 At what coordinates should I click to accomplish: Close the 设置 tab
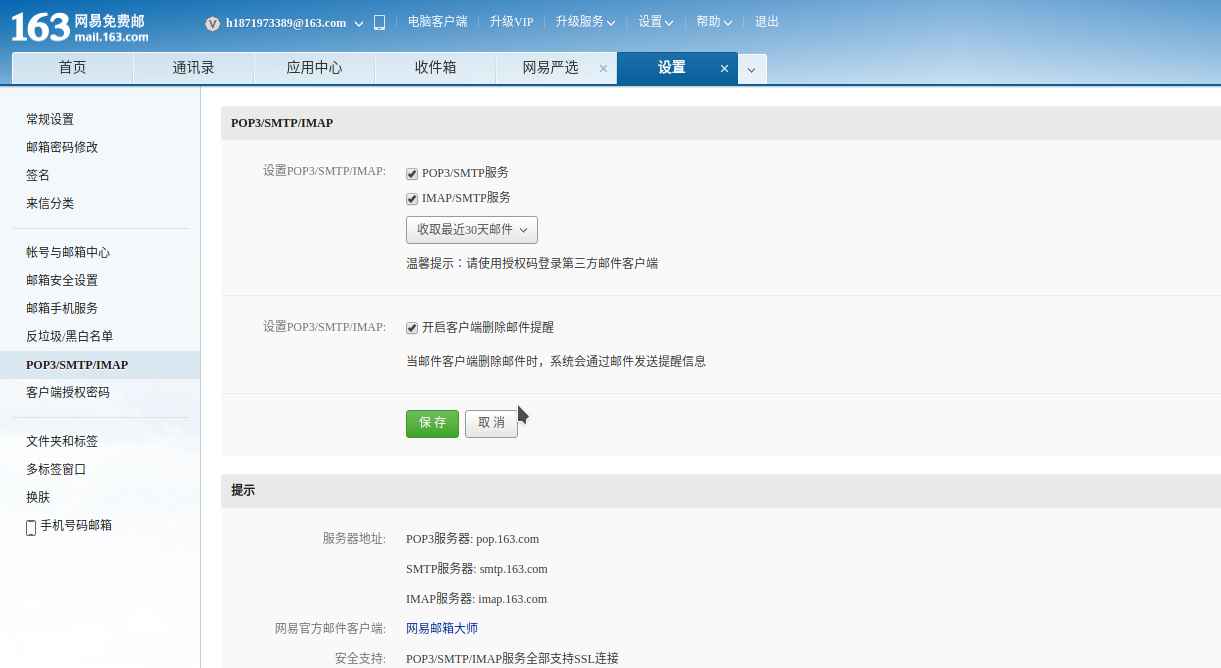coord(725,68)
